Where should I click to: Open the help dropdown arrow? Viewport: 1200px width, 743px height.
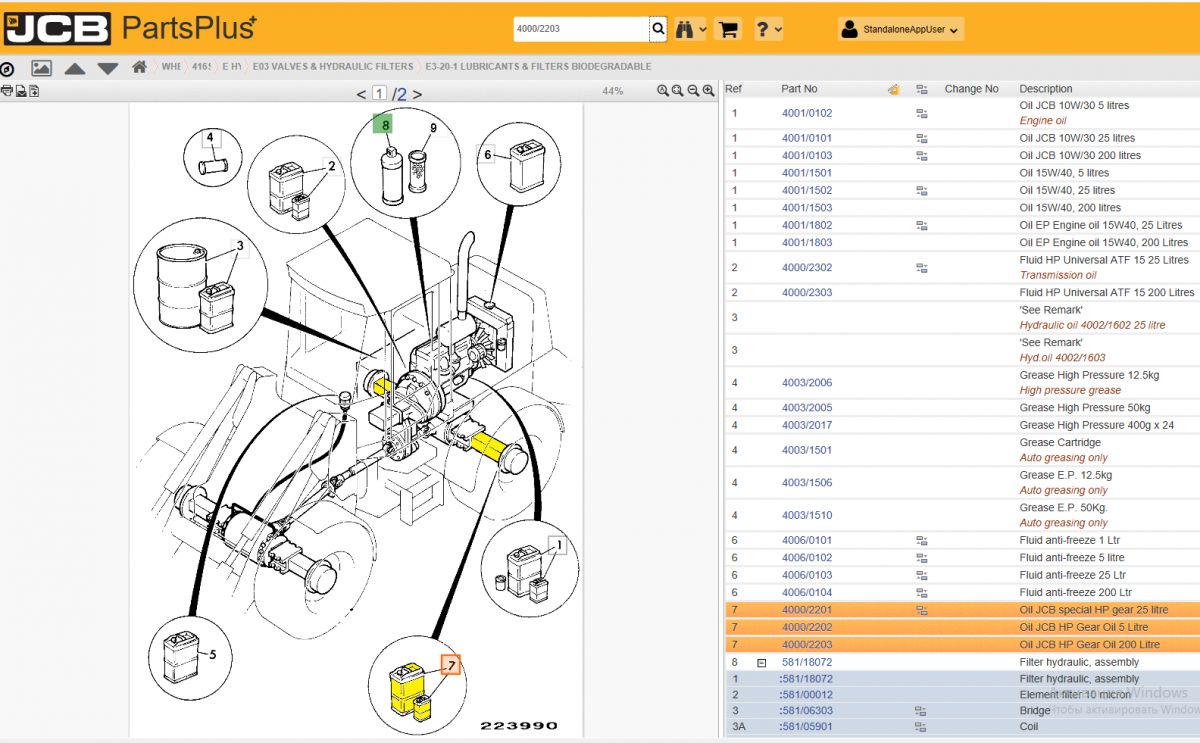778,30
